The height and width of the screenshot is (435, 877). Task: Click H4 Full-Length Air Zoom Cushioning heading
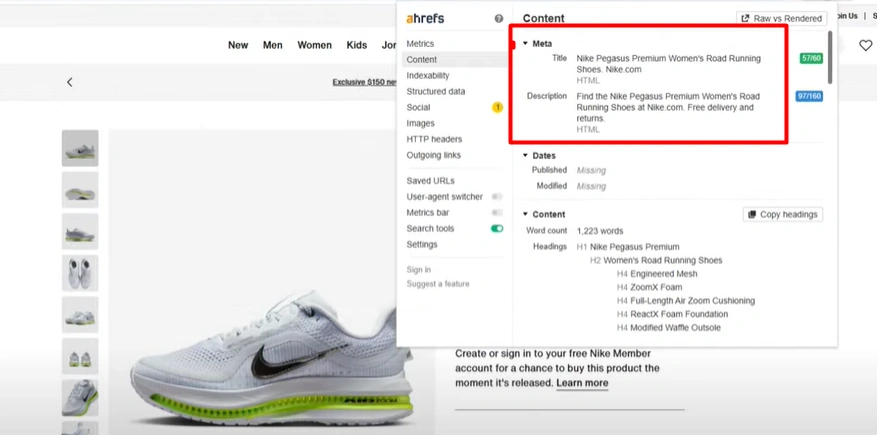click(x=686, y=301)
